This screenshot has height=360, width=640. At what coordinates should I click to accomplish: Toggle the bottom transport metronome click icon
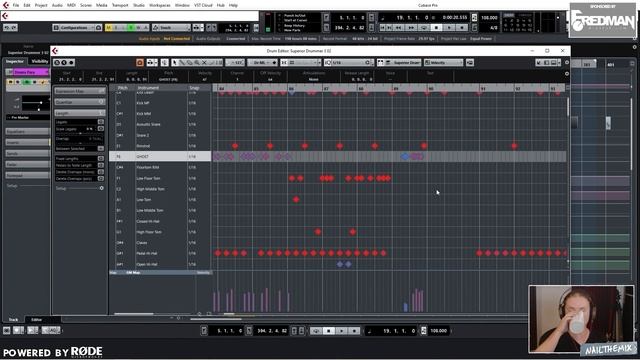click(x=424, y=331)
